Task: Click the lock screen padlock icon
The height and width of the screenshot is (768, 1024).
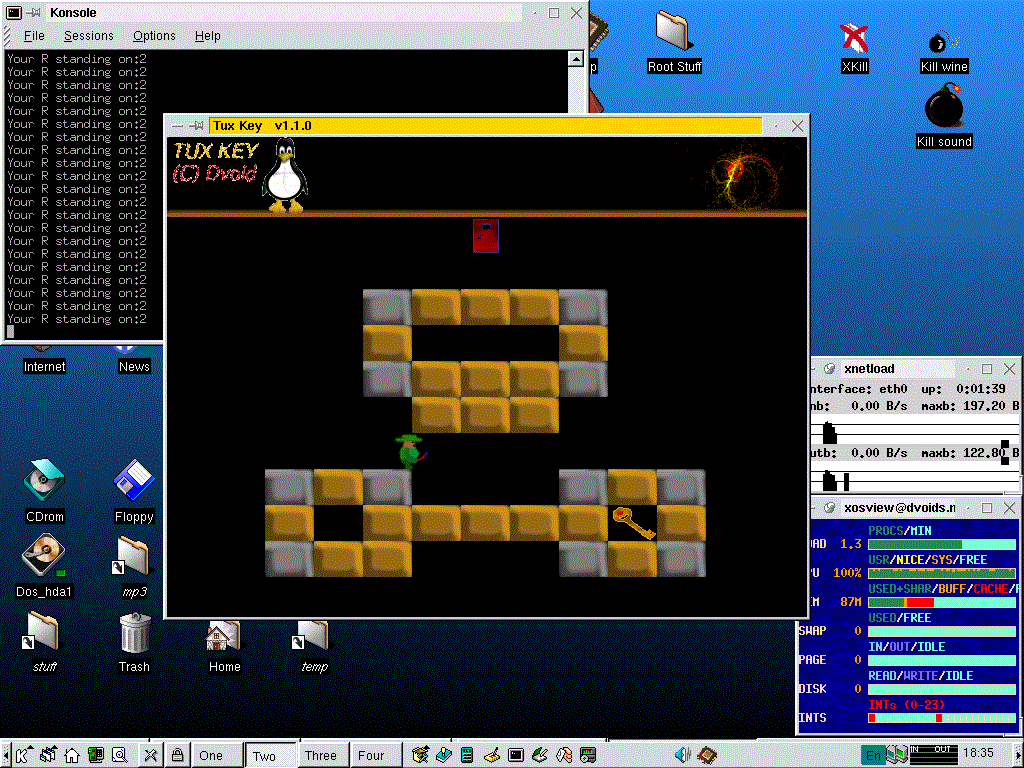Action: 177,755
